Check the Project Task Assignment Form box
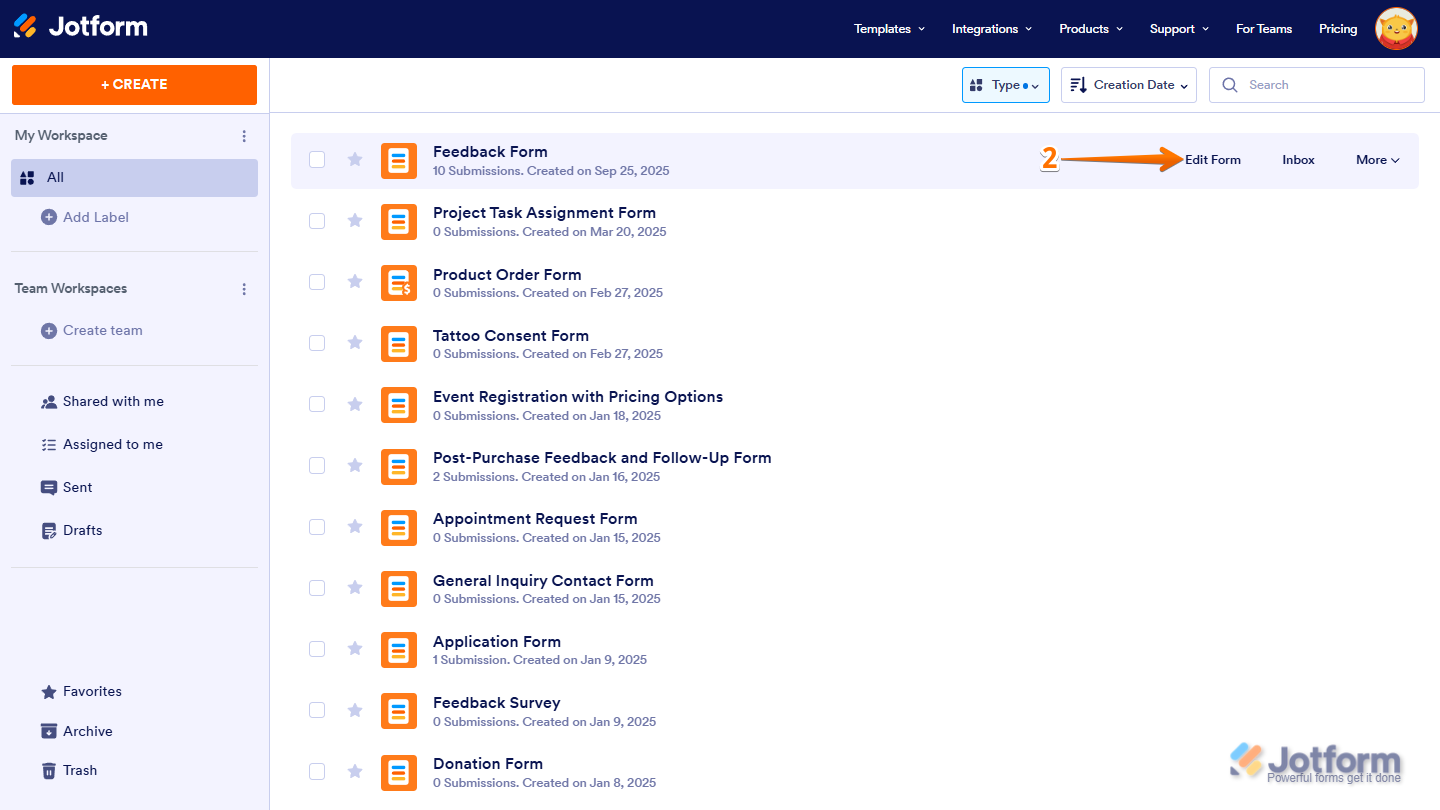This screenshot has width=1440, height=810. pos(317,221)
